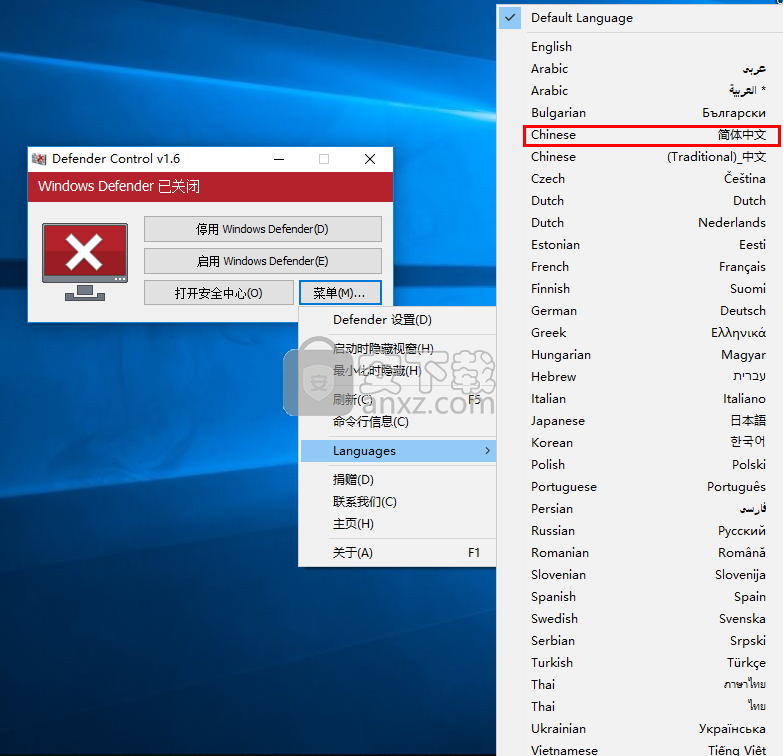Click the menu (M)... button

340,293
